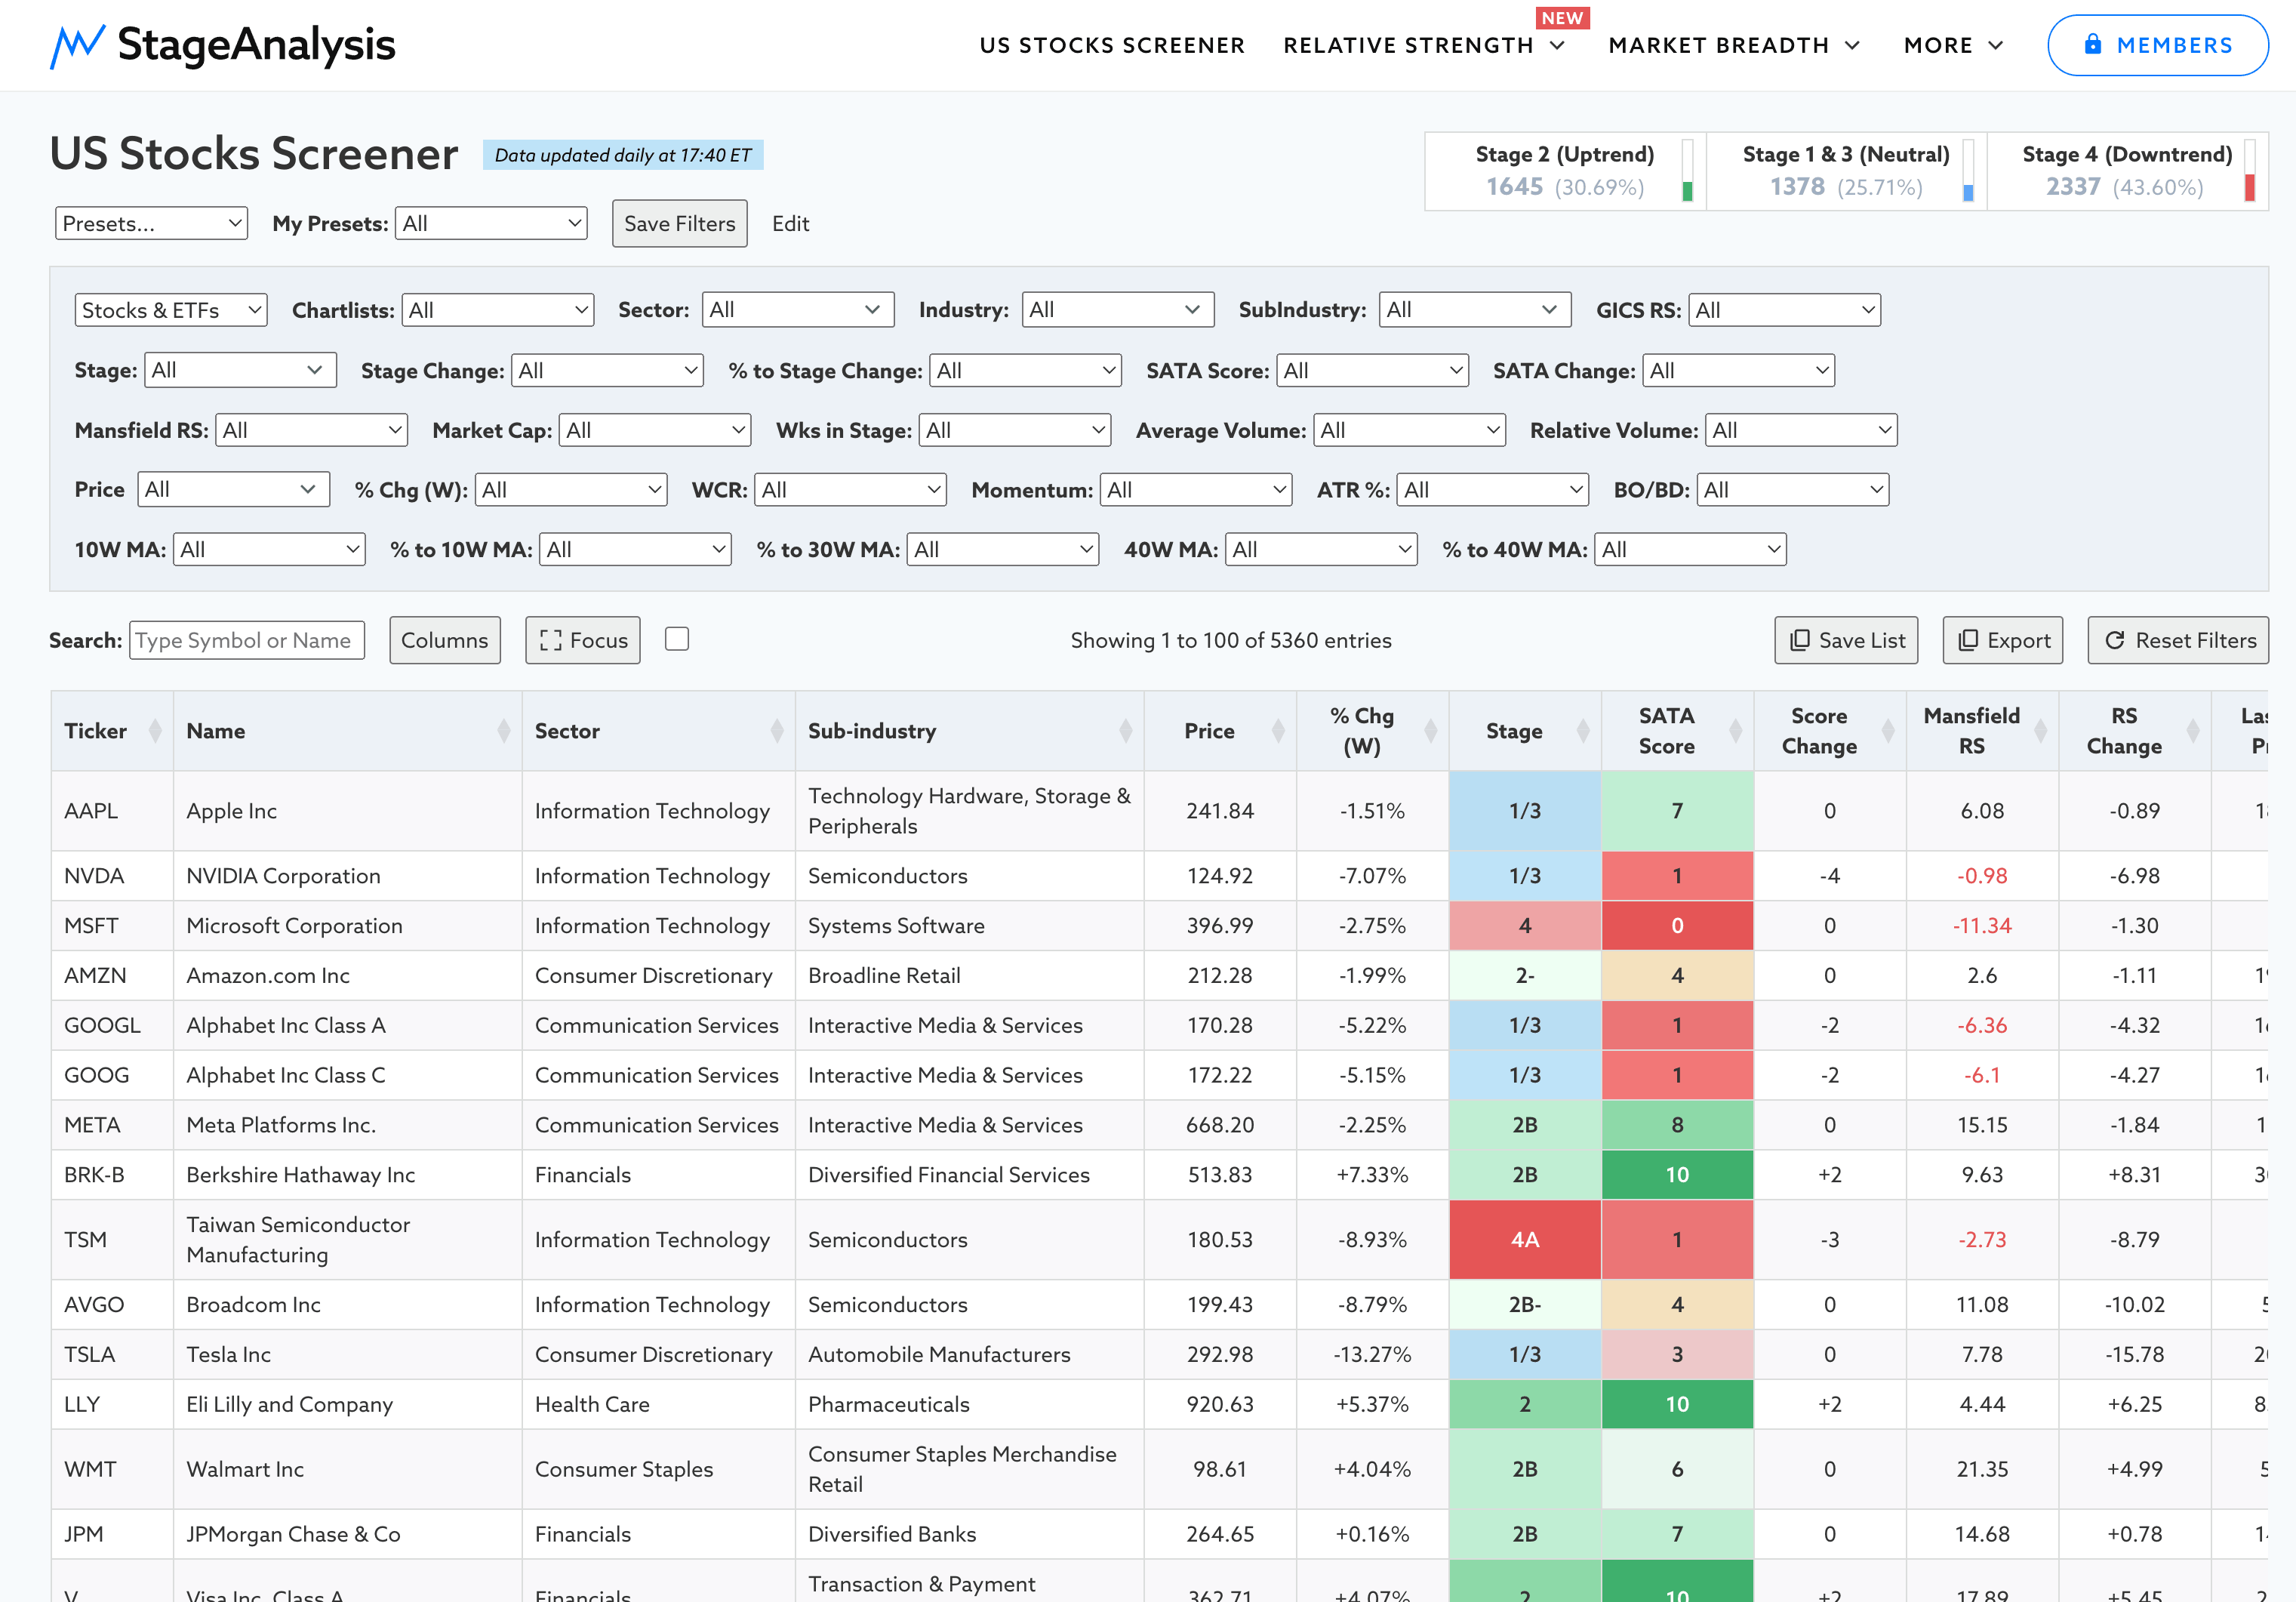Click the TSM 4A stage cell
The image size is (2296, 1602).
(1525, 1240)
